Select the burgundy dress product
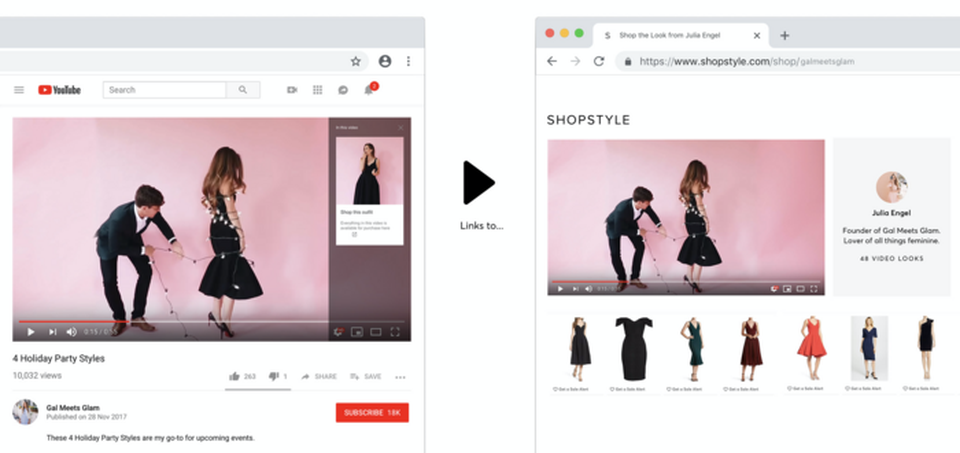The image size is (960, 453). pyautogui.click(x=750, y=349)
